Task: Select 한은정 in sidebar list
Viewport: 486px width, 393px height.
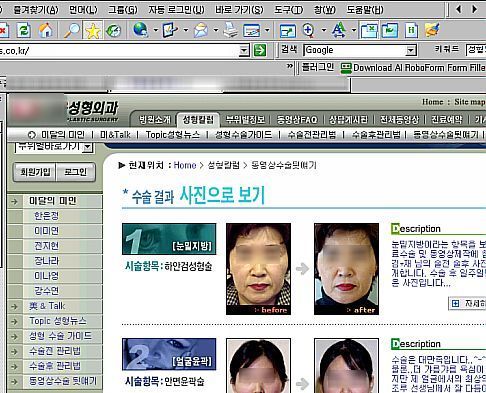Action: tap(46, 216)
